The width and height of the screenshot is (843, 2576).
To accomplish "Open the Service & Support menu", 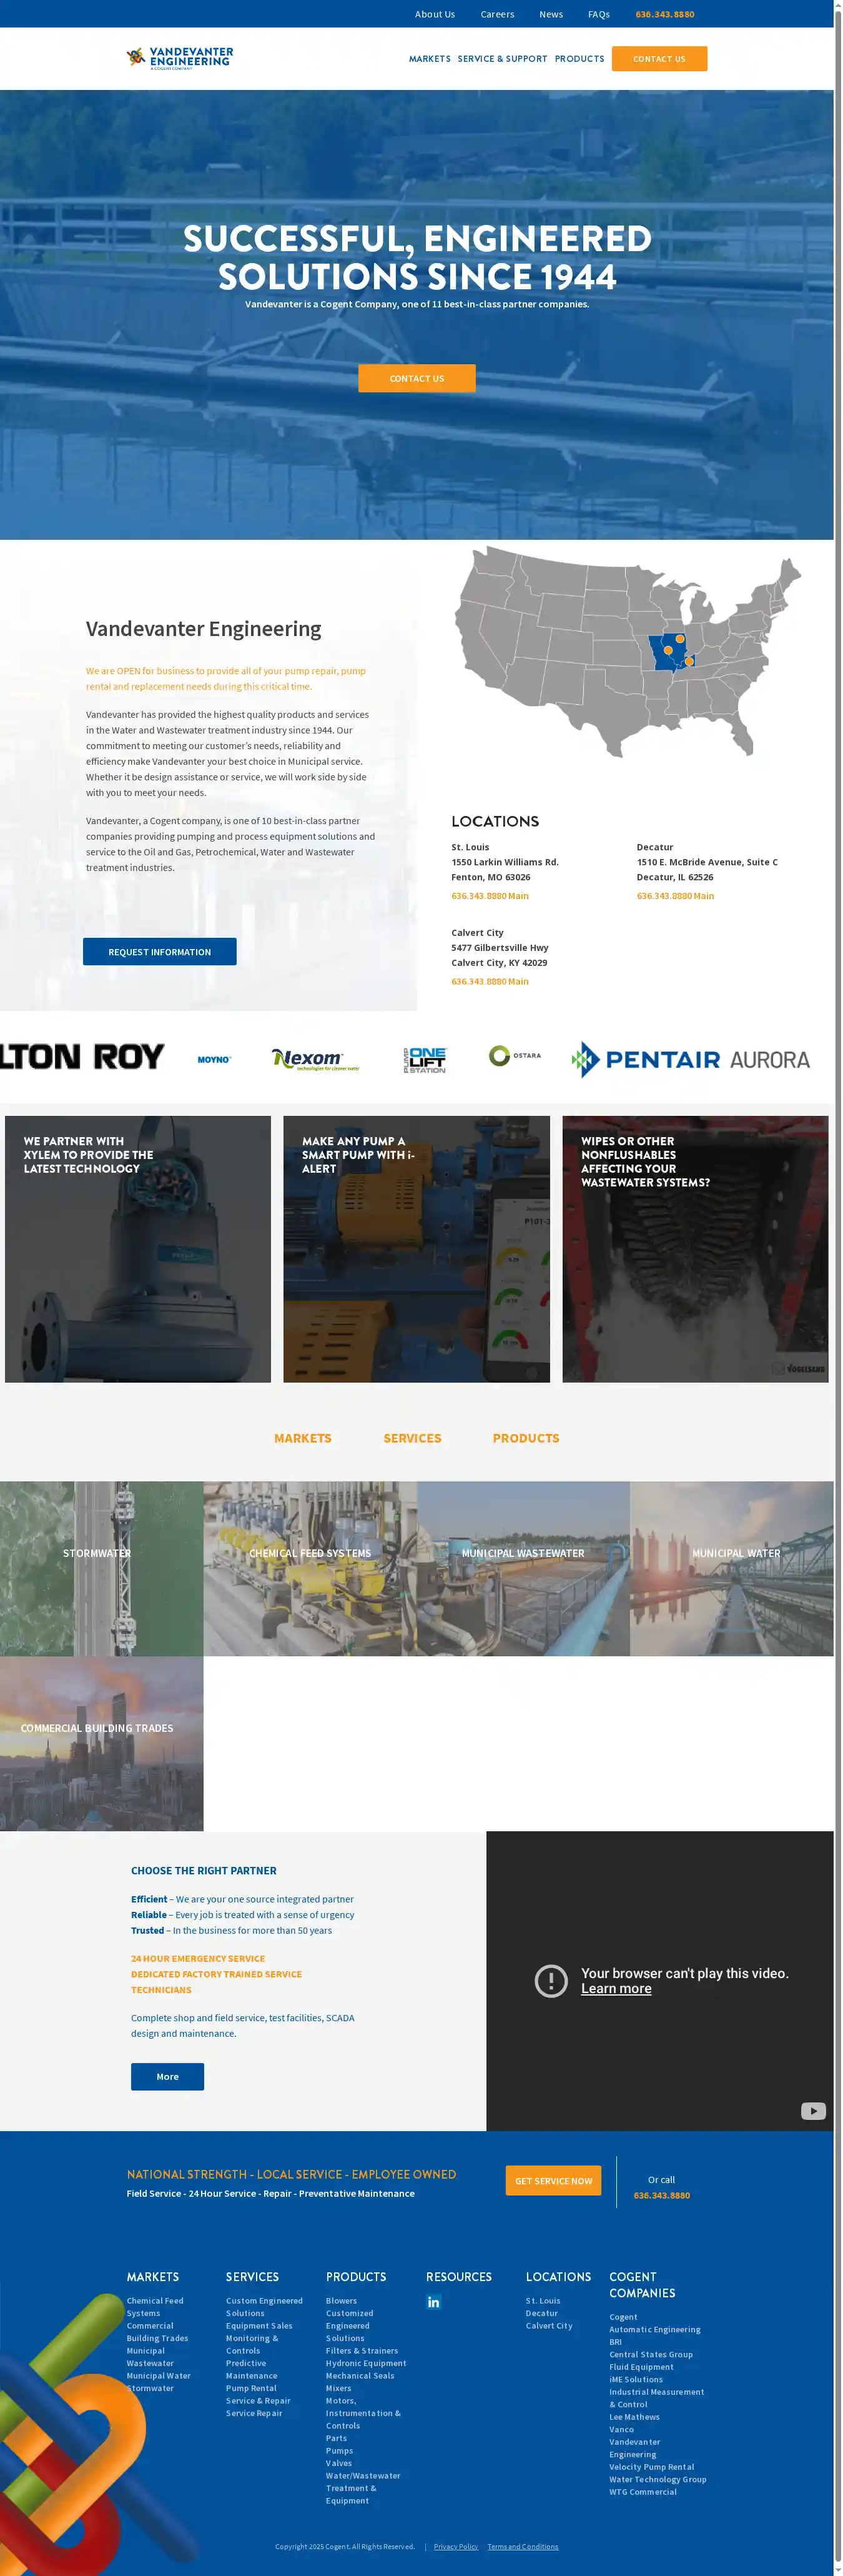I will 502,59.
